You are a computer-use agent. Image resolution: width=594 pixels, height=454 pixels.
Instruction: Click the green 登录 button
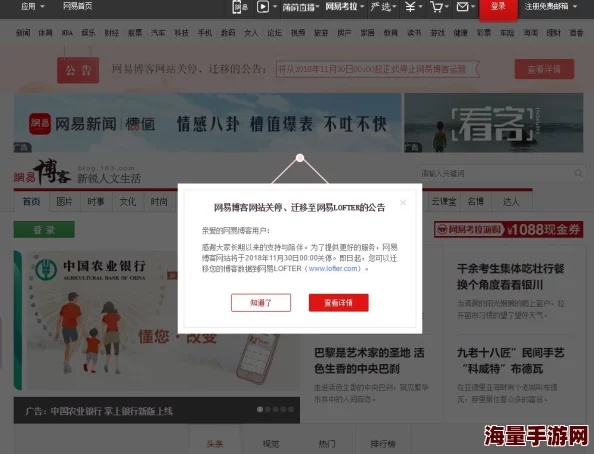point(44,230)
